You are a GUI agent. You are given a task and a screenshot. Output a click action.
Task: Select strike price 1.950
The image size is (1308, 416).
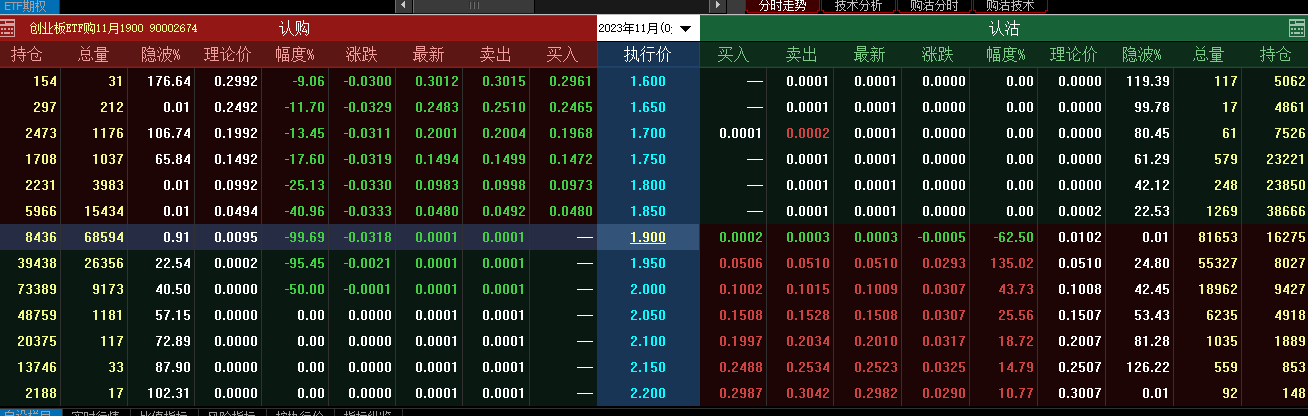click(648, 263)
